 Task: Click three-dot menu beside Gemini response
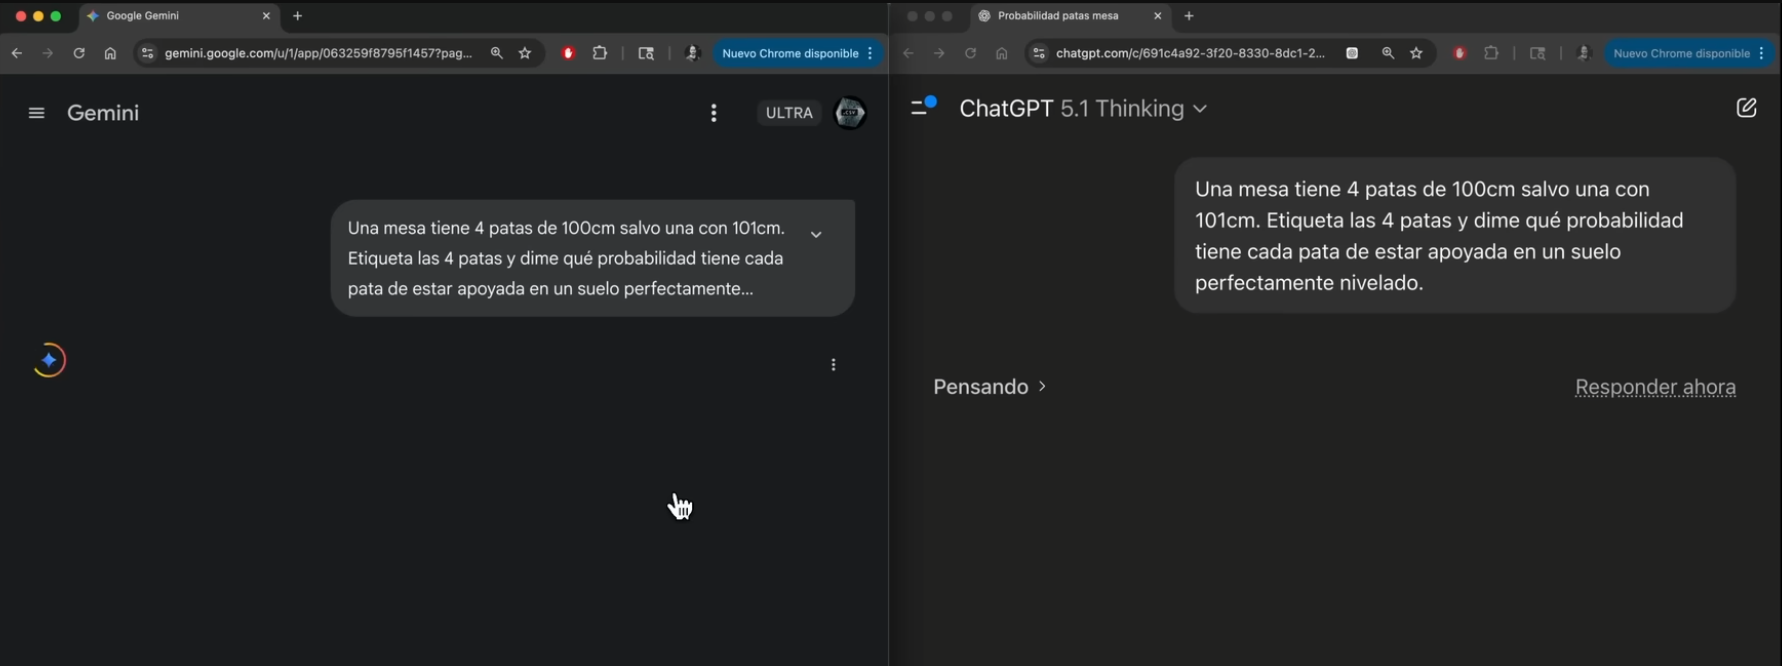coord(833,365)
